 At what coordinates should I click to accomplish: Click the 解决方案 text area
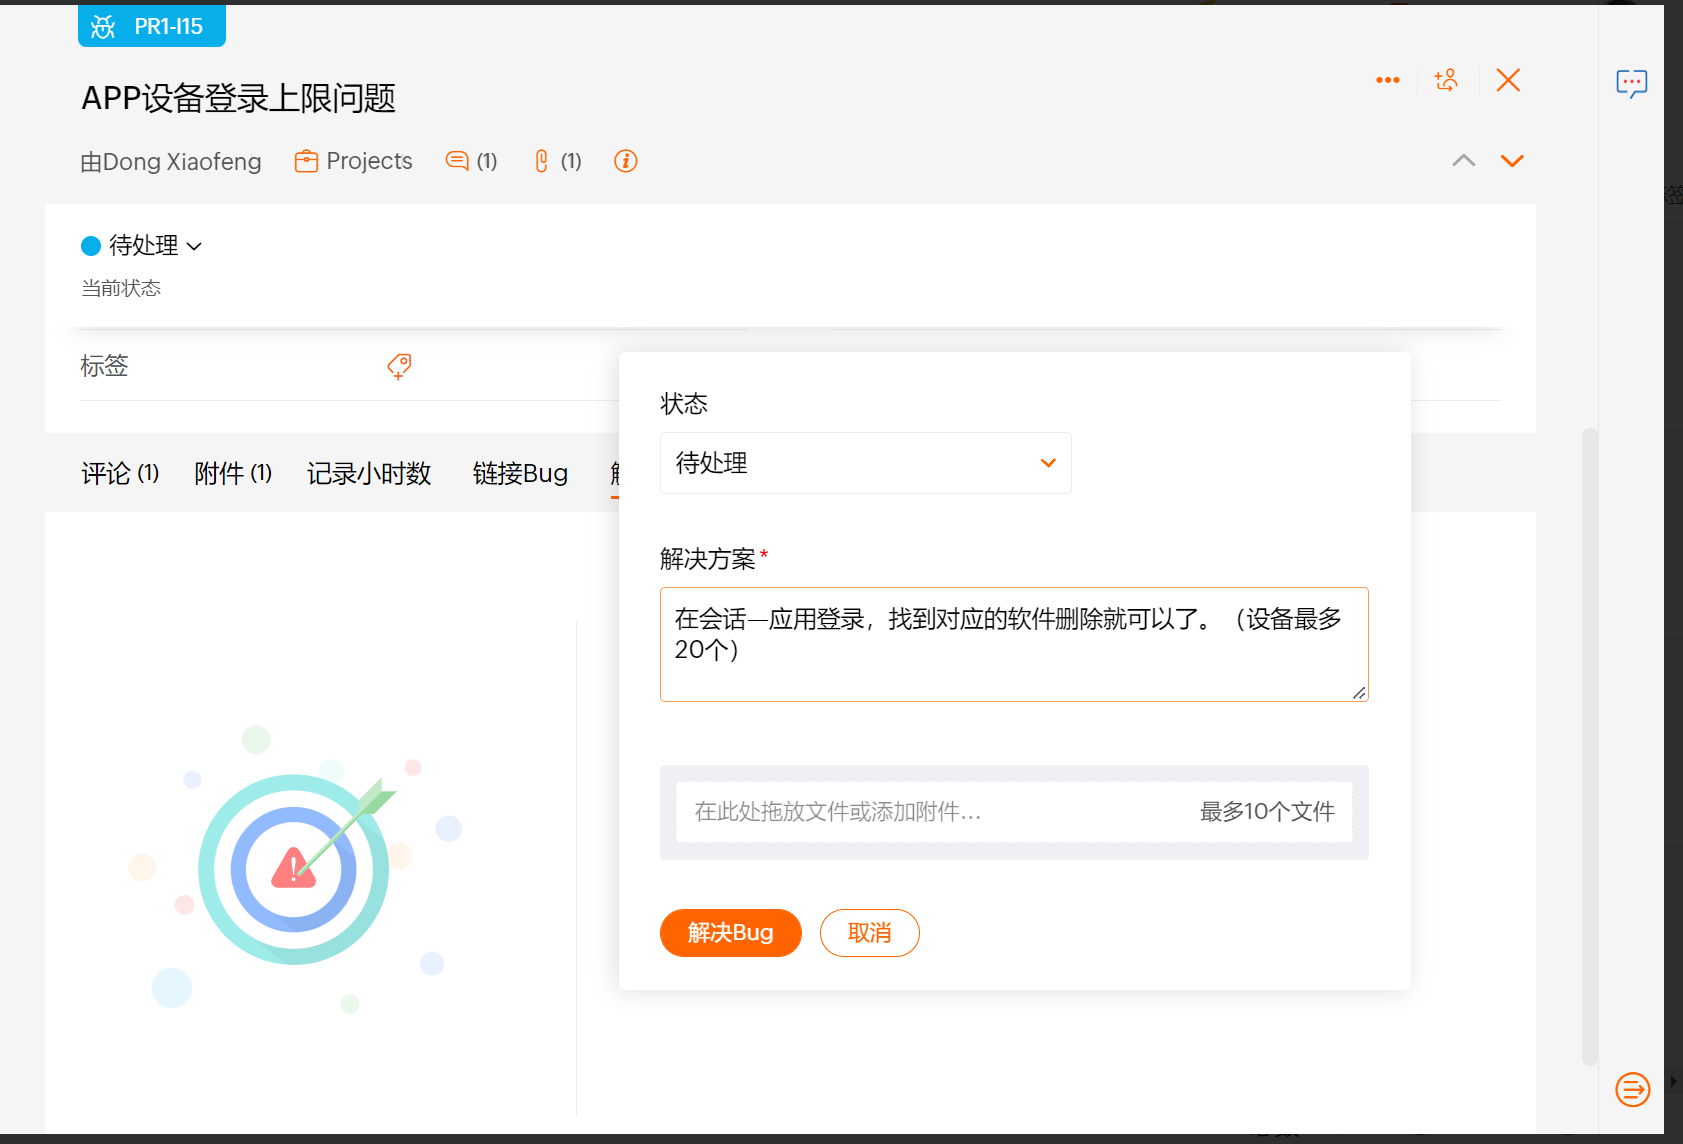(x=1013, y=644)
